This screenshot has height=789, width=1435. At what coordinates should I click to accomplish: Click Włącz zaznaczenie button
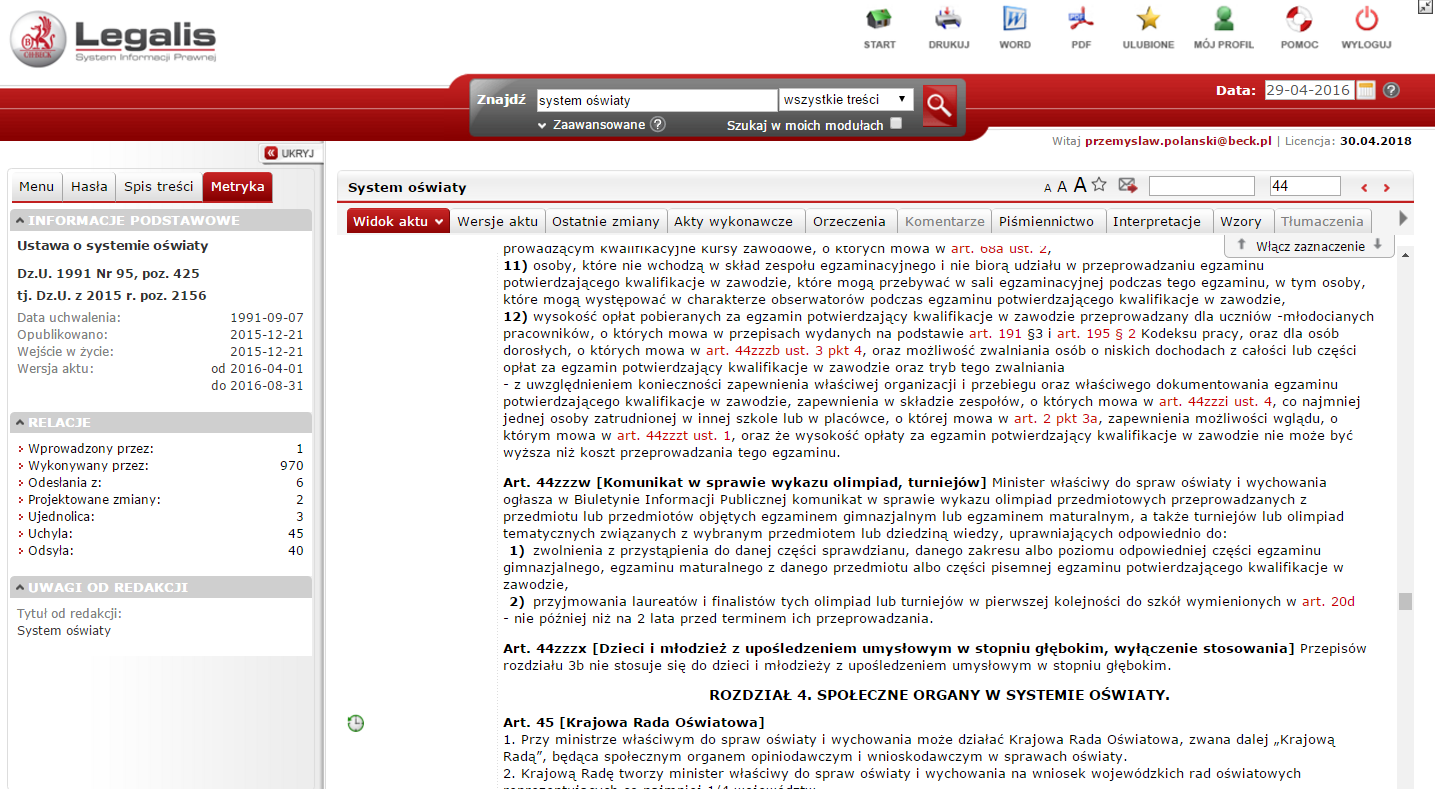[x=1309, y=245]
